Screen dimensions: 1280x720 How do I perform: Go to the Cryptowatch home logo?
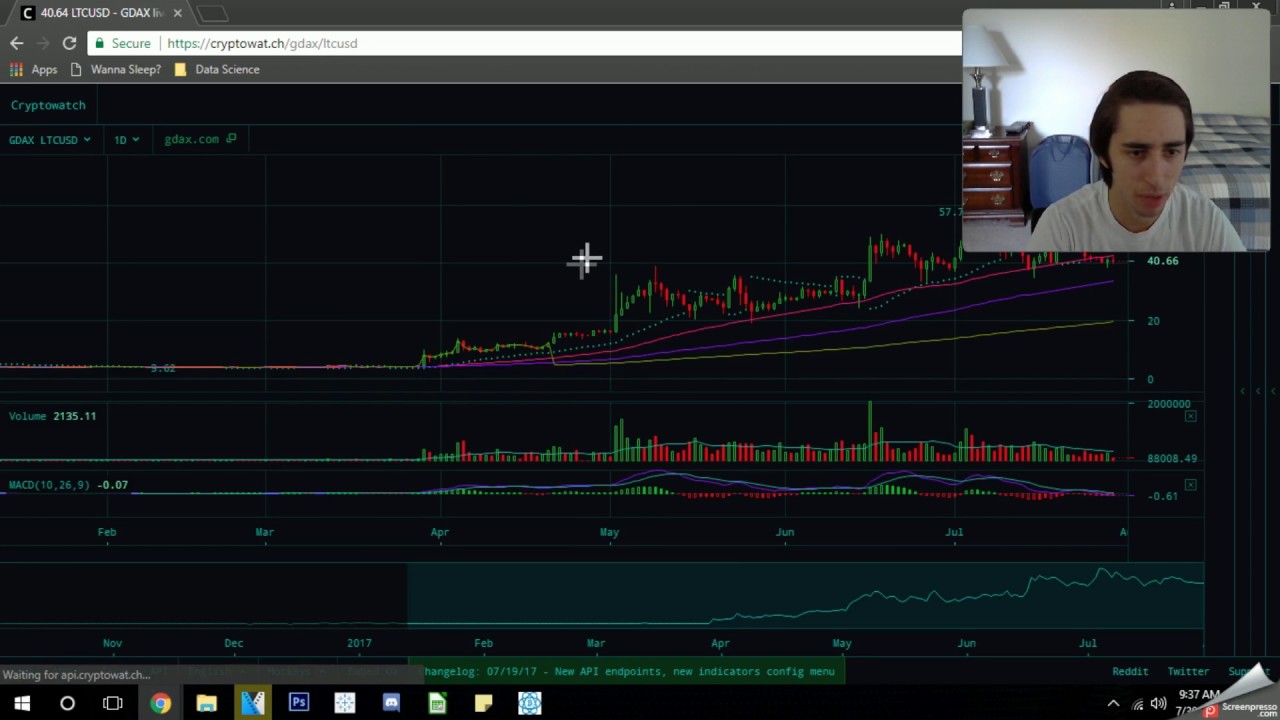48,105
